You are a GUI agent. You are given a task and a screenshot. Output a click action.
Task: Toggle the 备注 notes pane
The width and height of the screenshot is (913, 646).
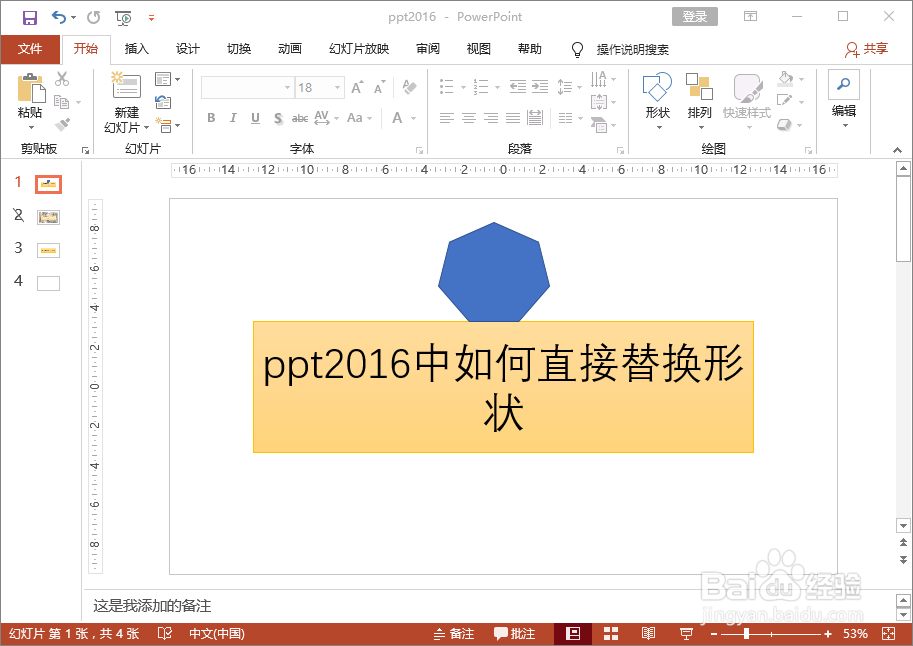(x=454, y=634)
